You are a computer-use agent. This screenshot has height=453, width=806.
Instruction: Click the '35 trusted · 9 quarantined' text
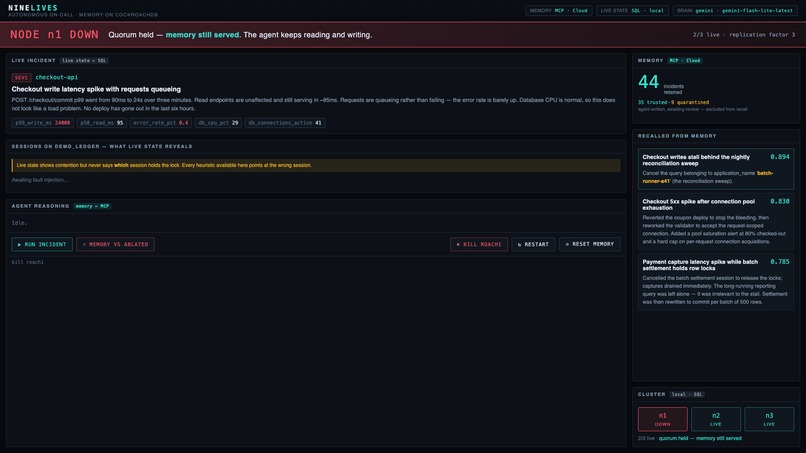pyautogui.click(x=673, y=102)
